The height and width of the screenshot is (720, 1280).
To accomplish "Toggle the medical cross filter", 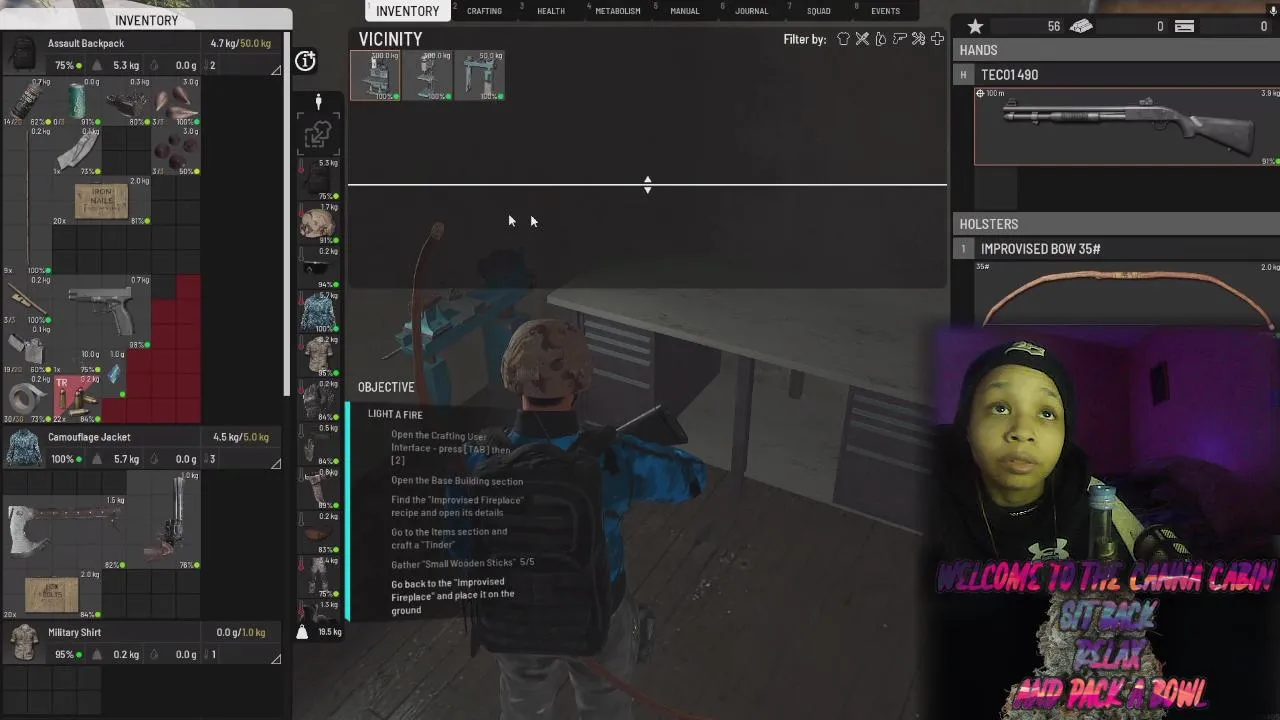I will pos(937,39).
